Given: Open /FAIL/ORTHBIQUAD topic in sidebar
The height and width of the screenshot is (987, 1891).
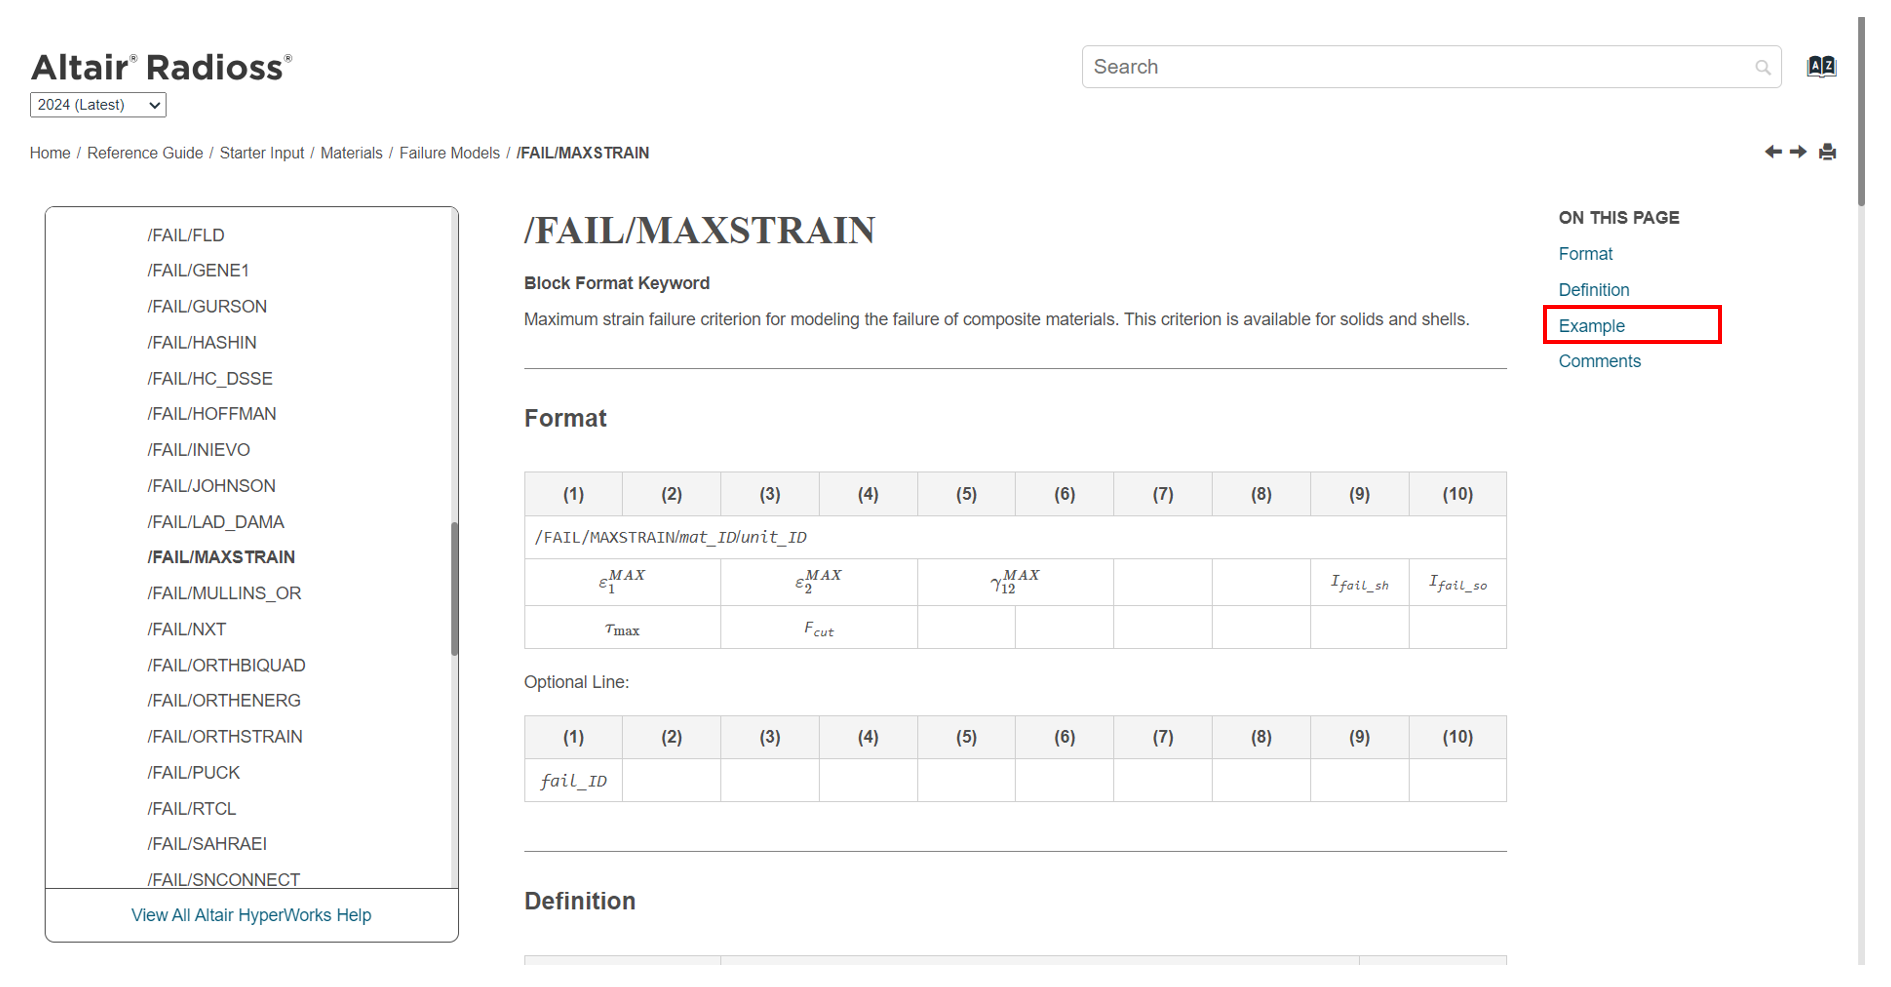Looking at the screenshot, I should (226, 665).
